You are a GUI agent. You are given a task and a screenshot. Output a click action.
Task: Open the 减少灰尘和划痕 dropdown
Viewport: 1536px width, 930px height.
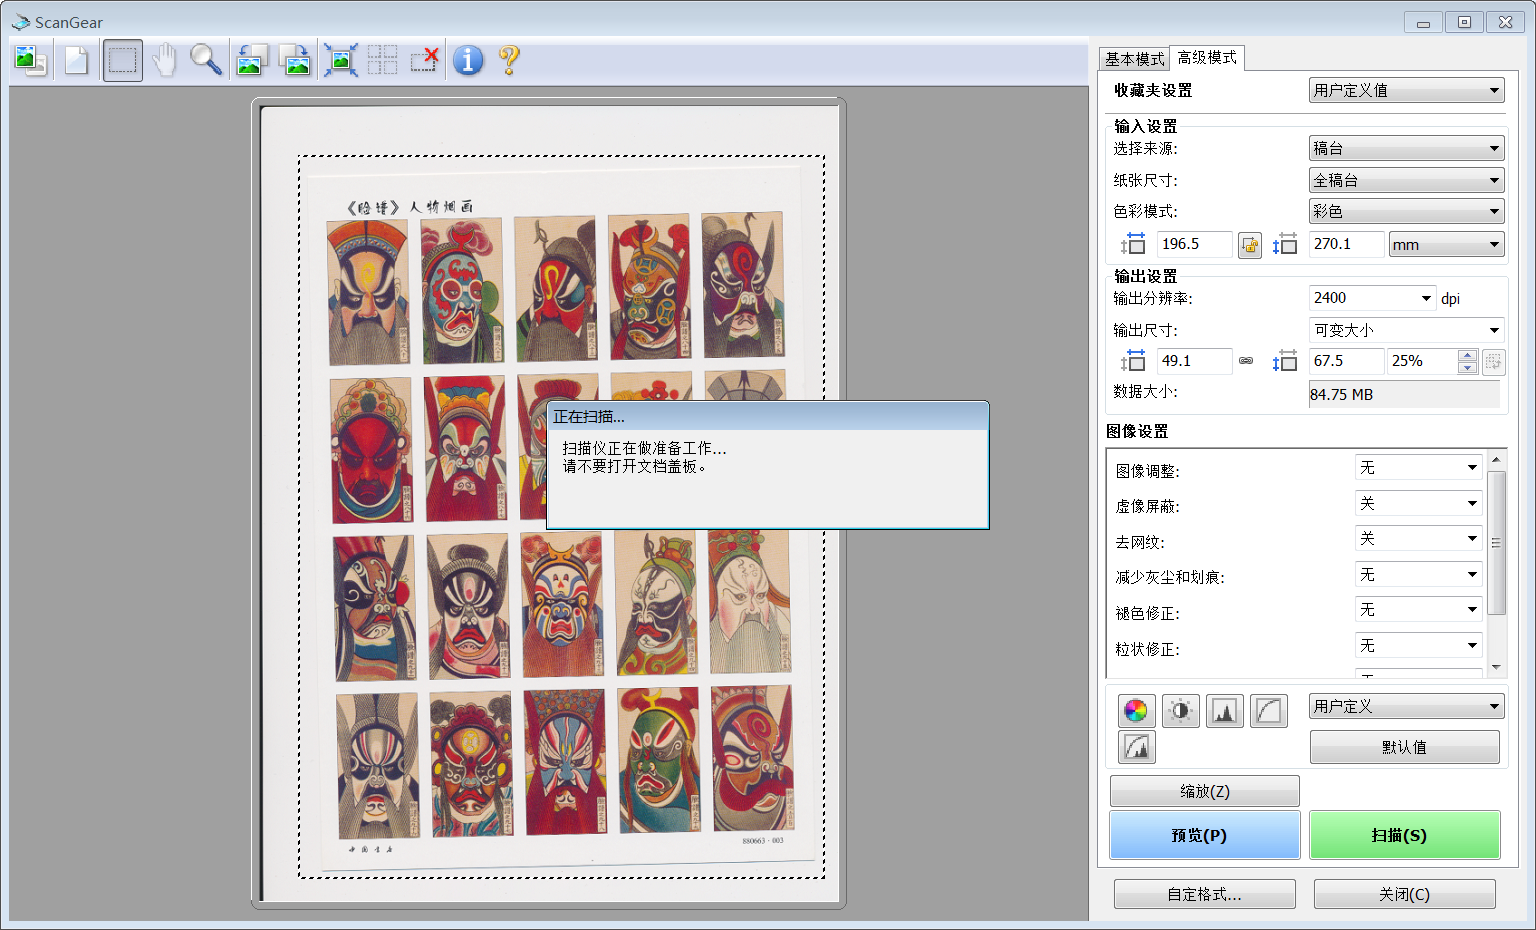(1417, 574)
